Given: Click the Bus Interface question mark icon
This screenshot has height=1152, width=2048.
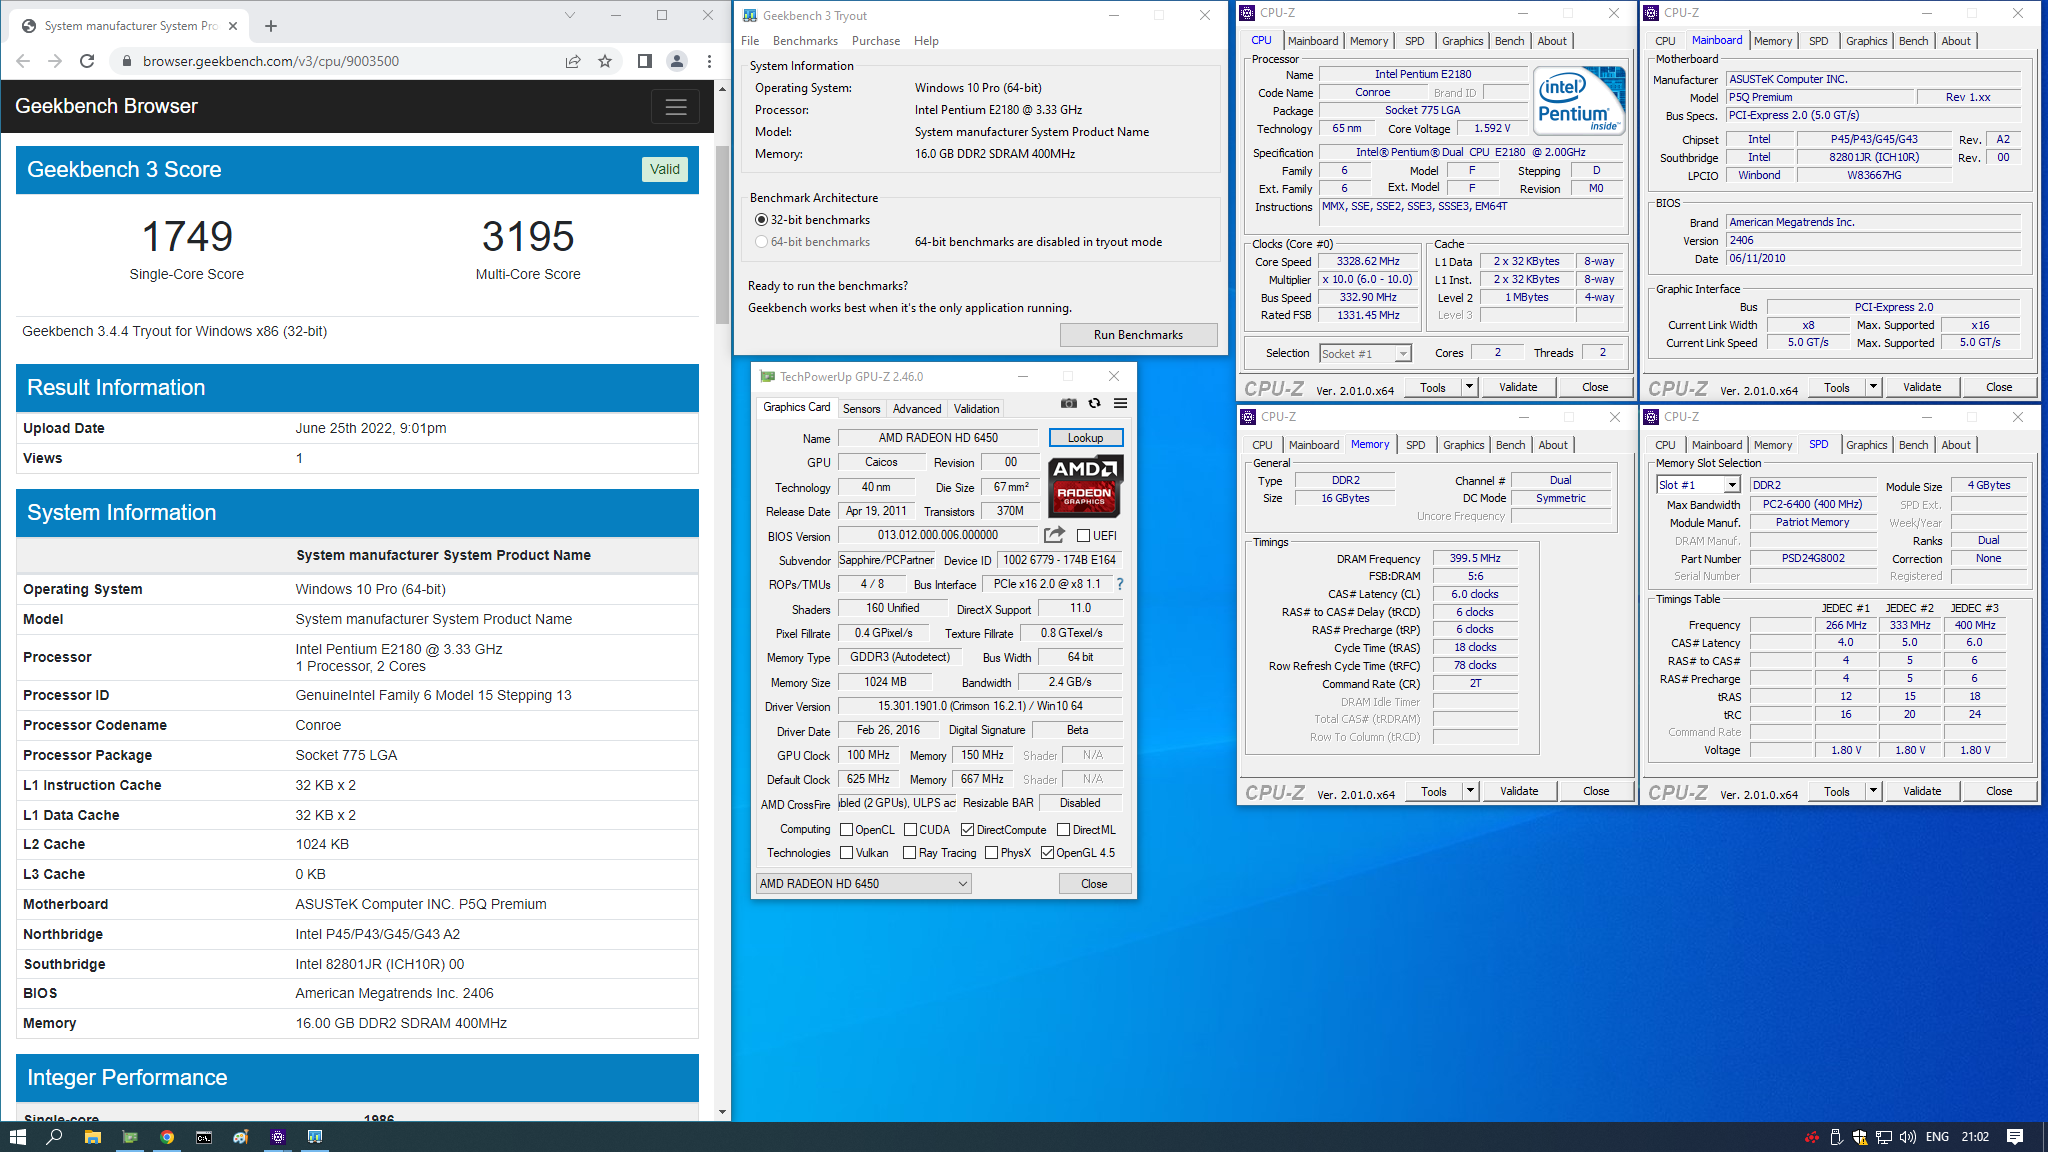Looking at the screenshot, I should tap(1120, 584).
